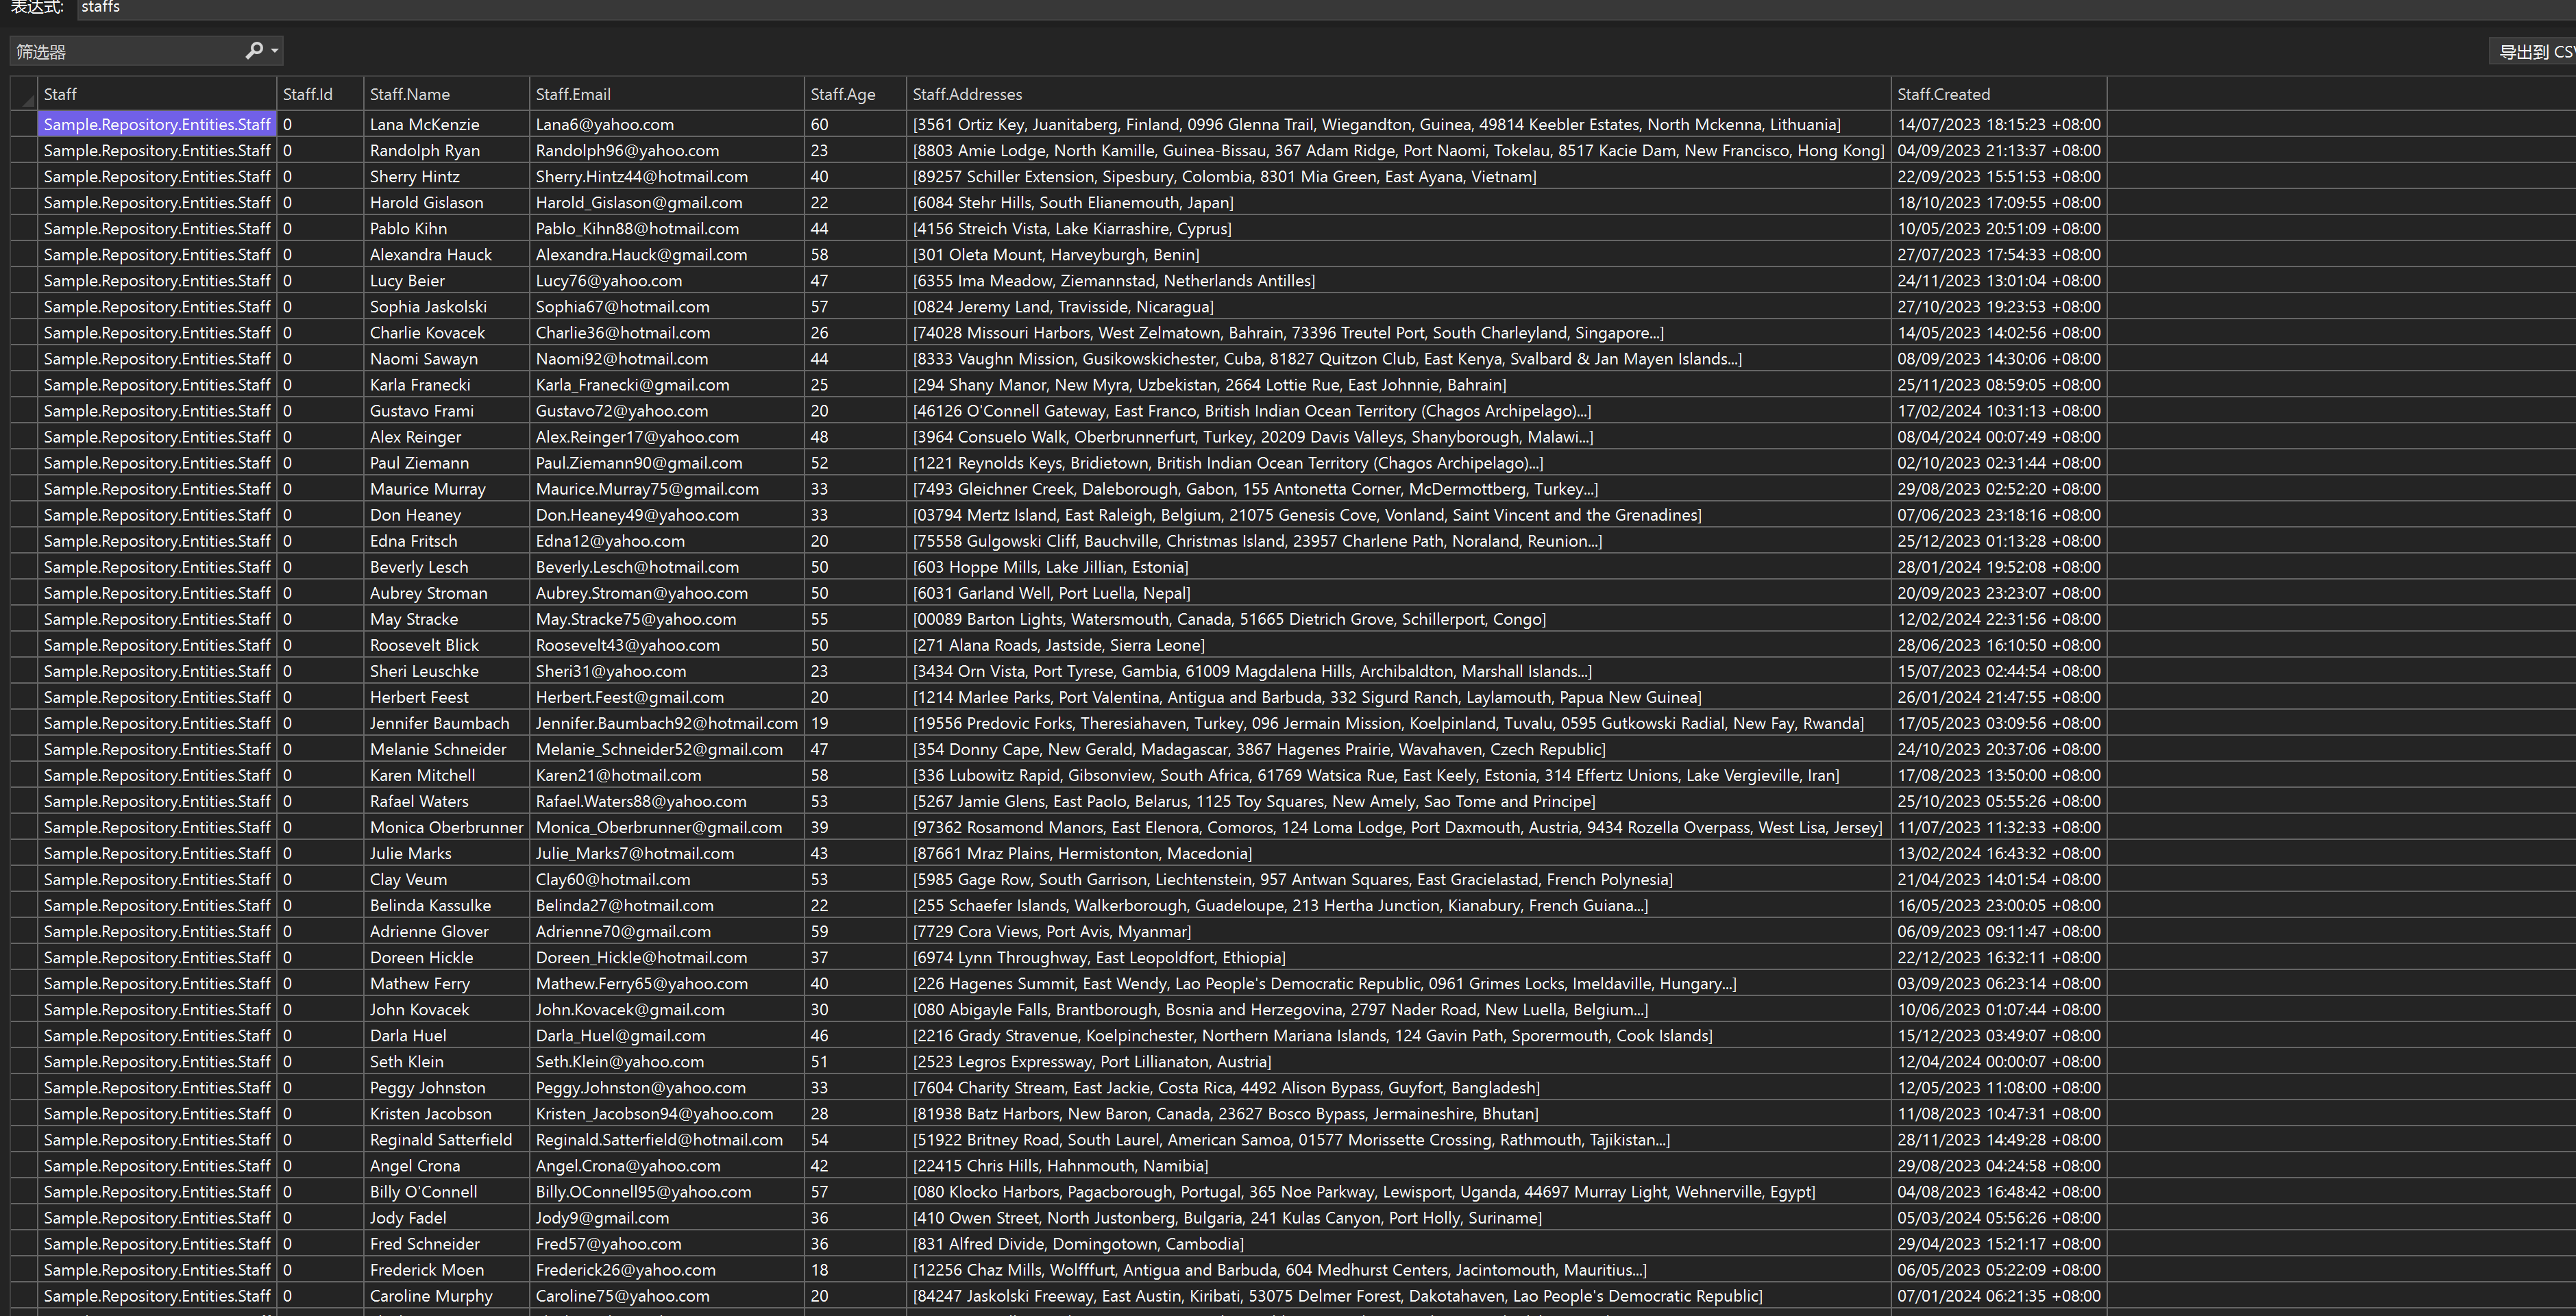The width and height of the screenshot is (2576, 1316).
Task: Click the Staff.Id column header
Action: 320,94
